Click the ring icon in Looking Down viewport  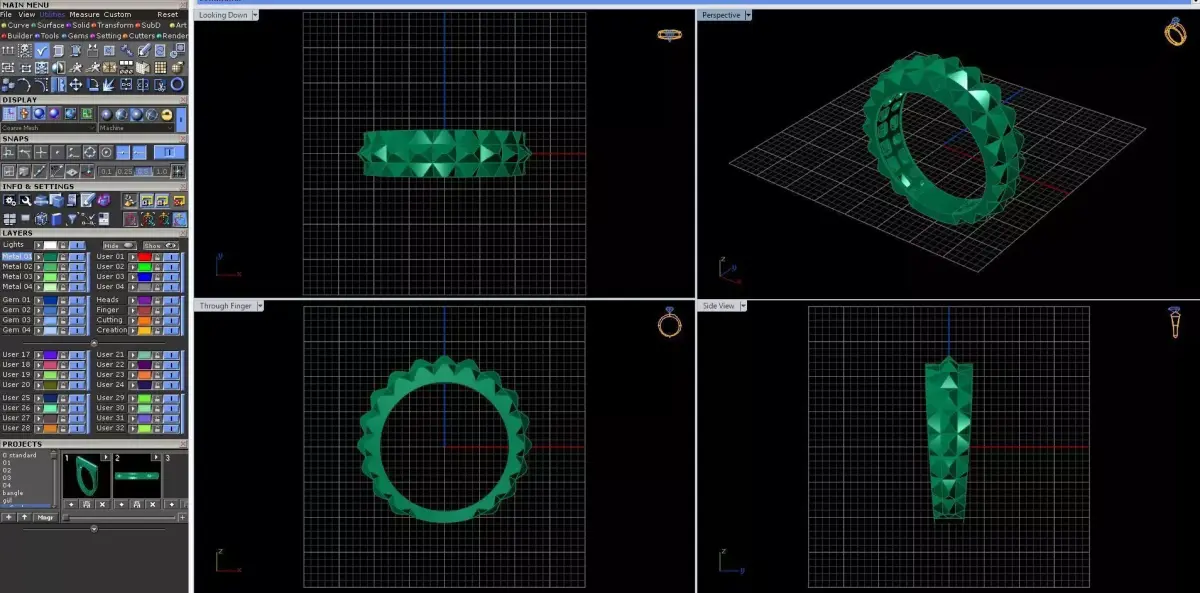pos(669,35)
